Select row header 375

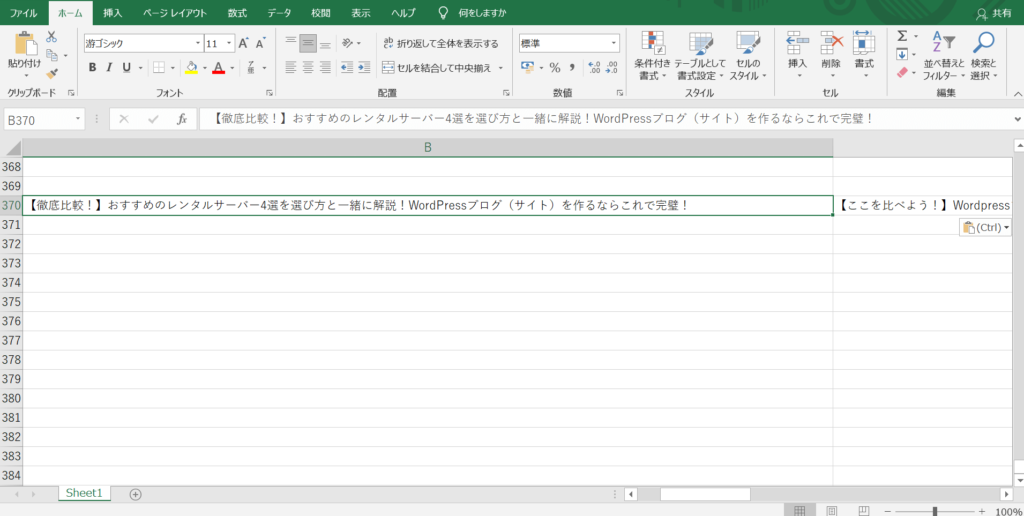click(x=11, y=302)
